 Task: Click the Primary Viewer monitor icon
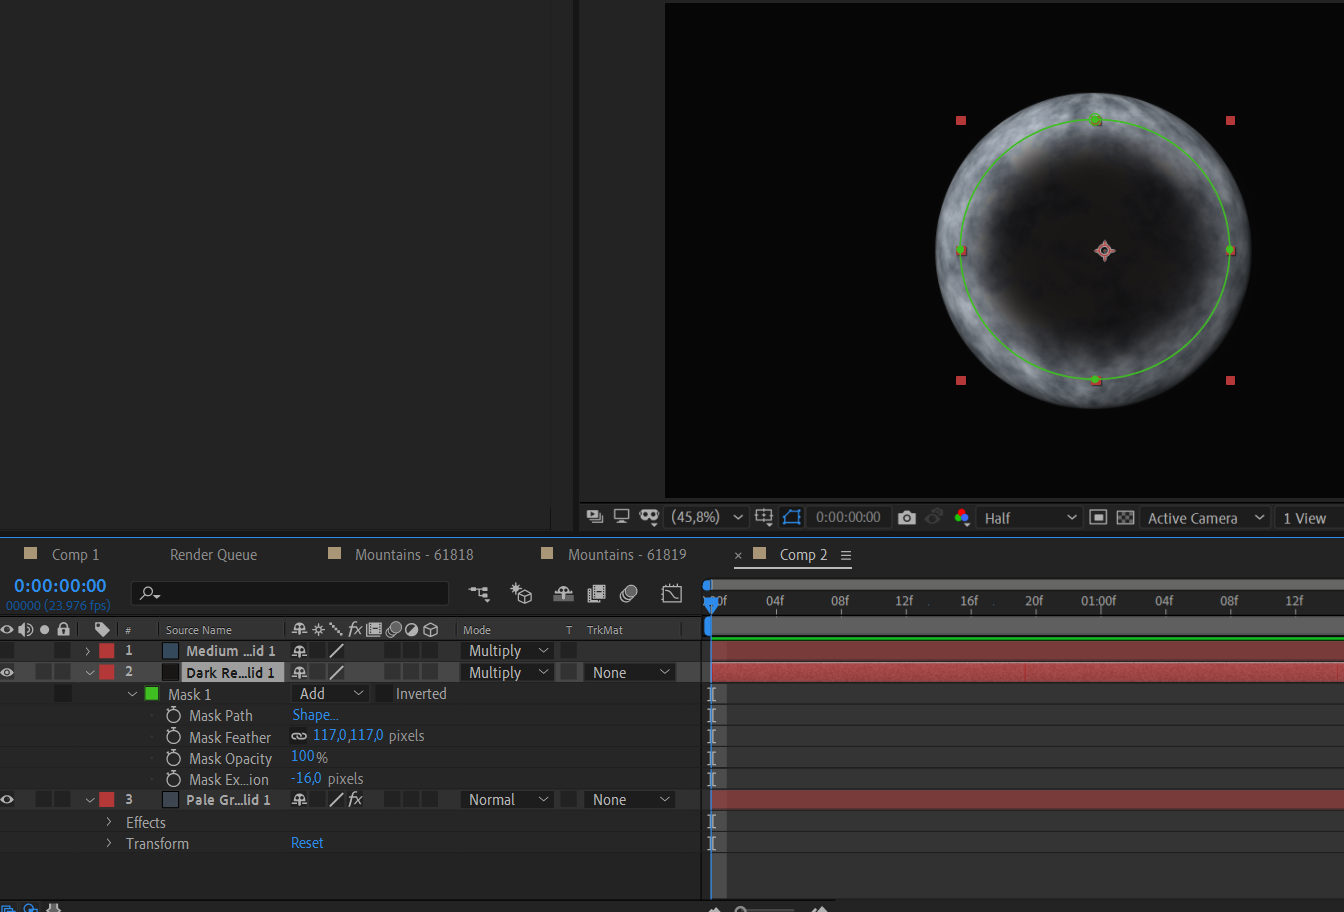(622, 517)
